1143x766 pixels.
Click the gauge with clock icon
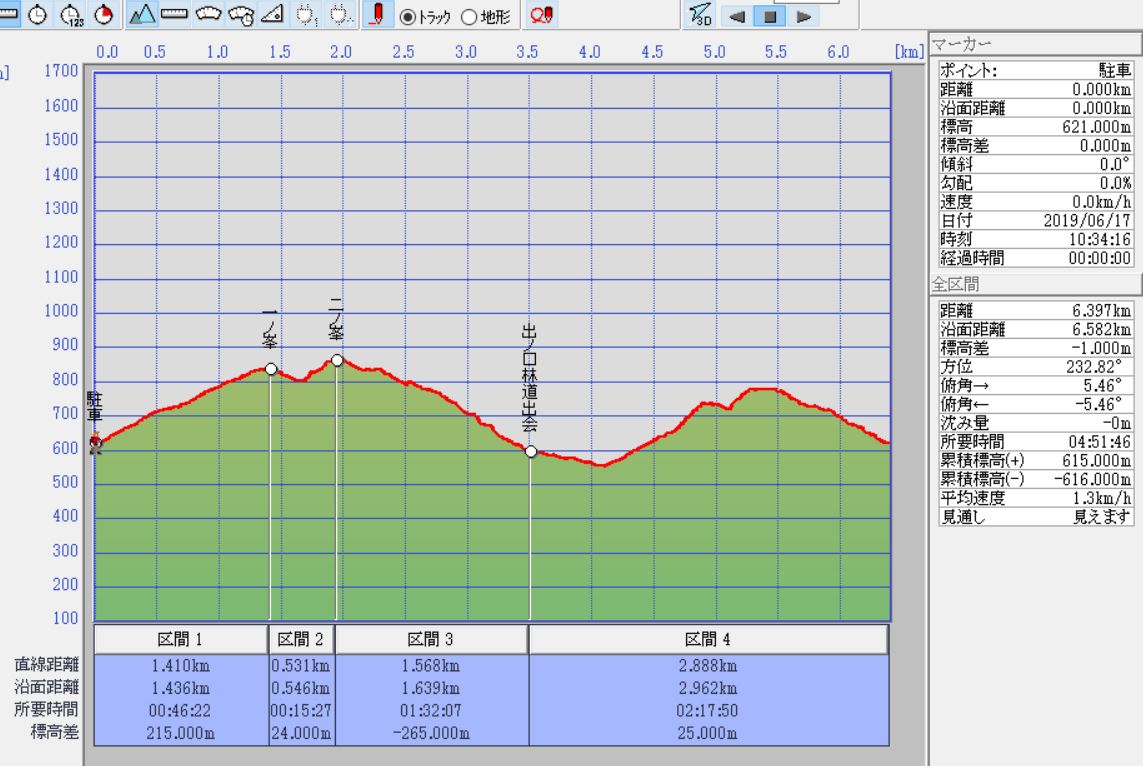click(x=241, y=15)
